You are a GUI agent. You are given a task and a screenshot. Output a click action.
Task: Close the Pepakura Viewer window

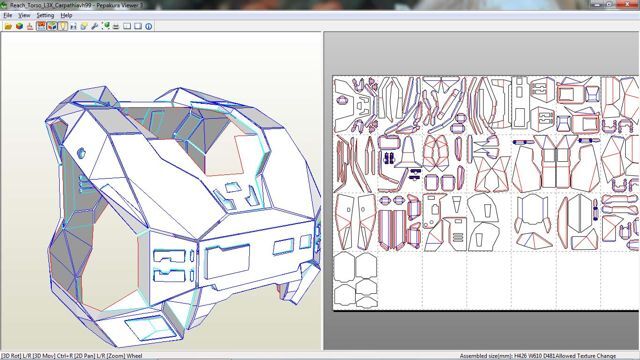(x=627, y=4)
